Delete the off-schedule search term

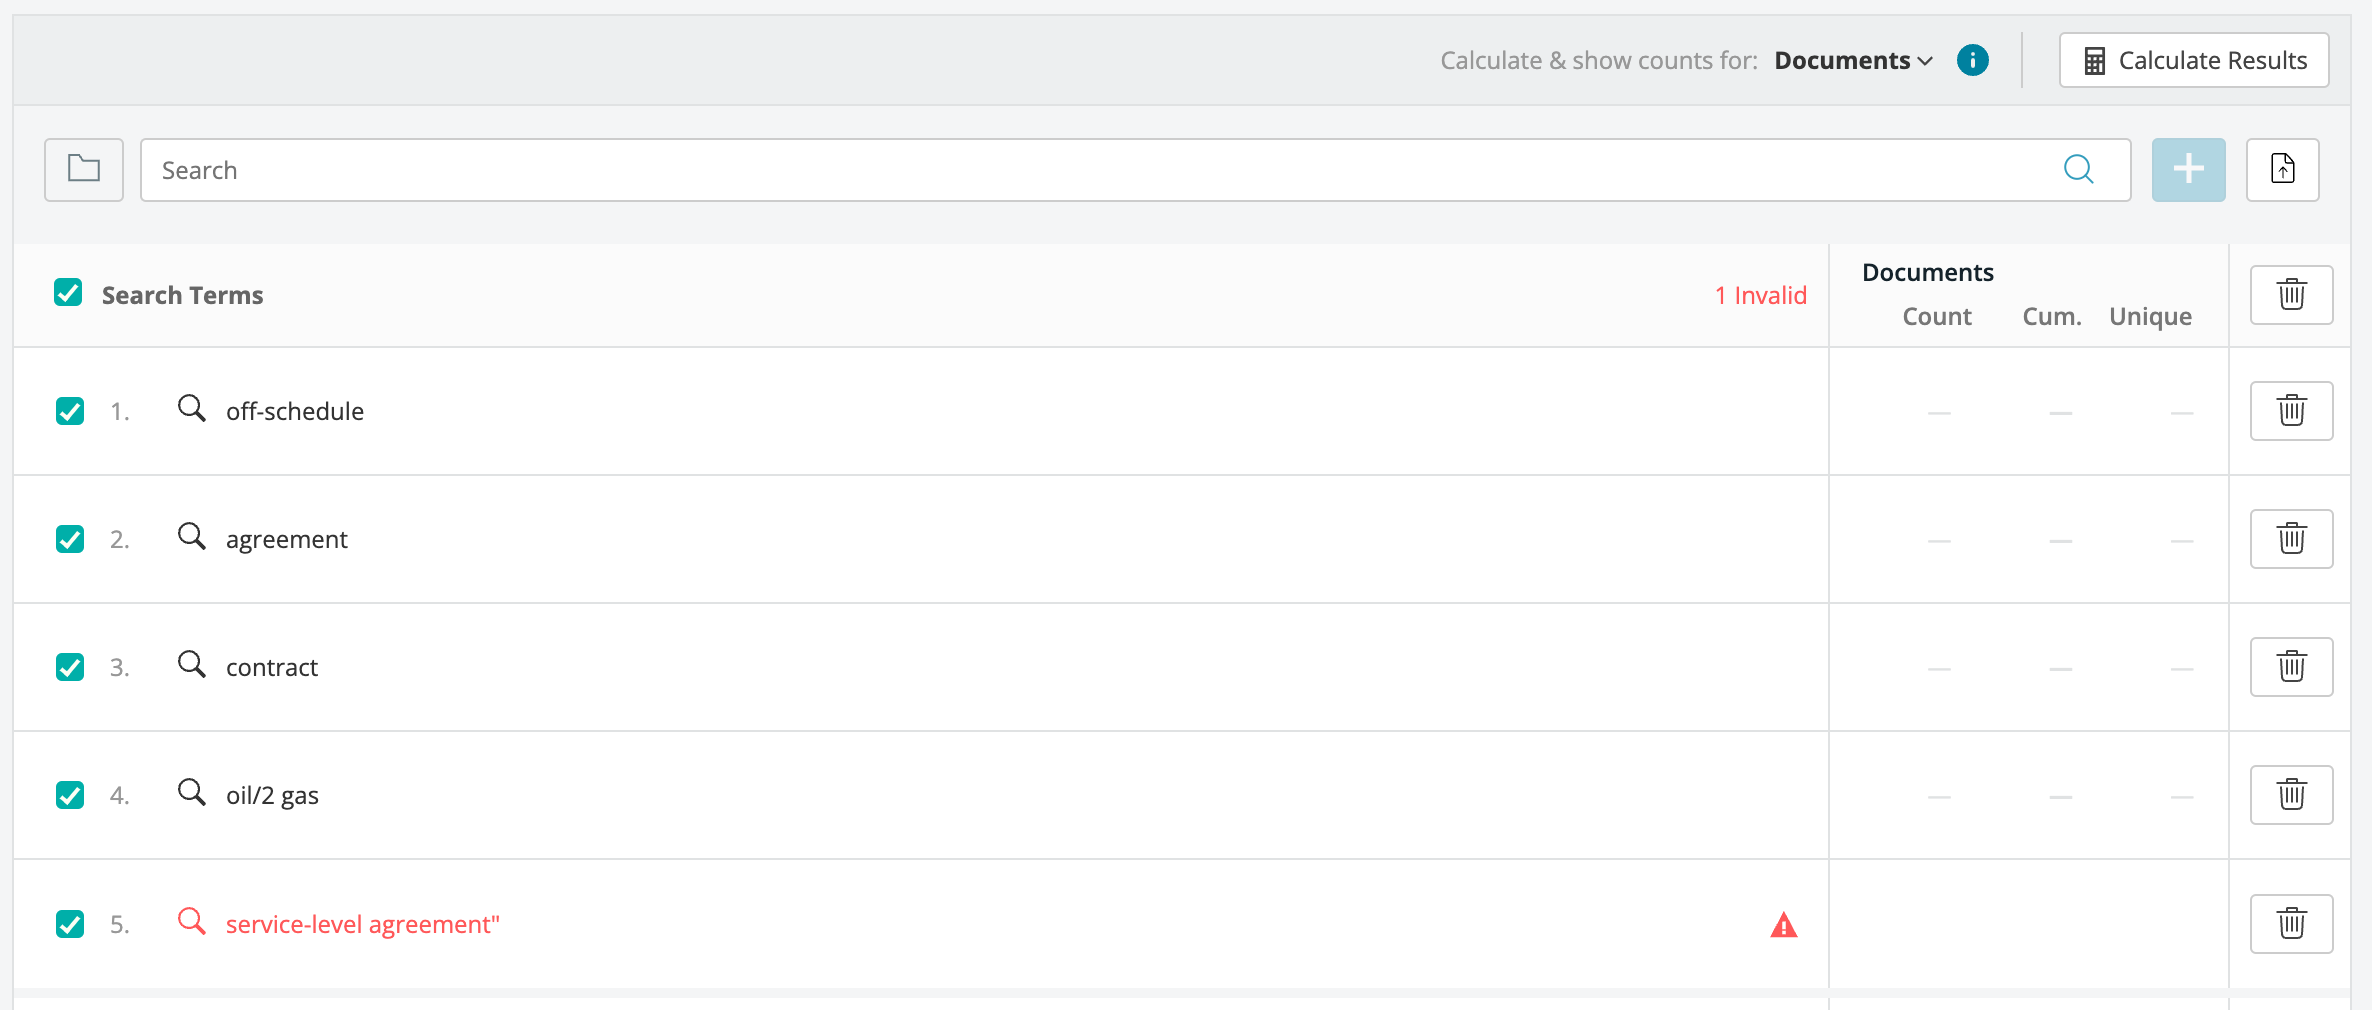[x=2291, y=411]
